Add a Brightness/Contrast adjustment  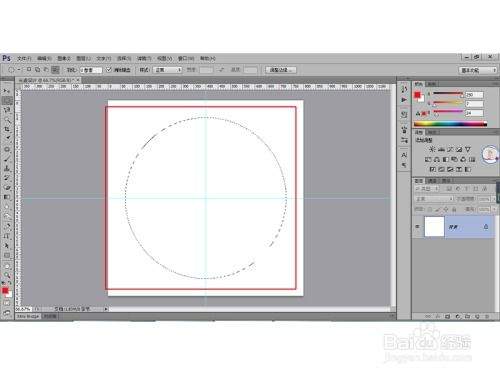(x=432, y=149)
